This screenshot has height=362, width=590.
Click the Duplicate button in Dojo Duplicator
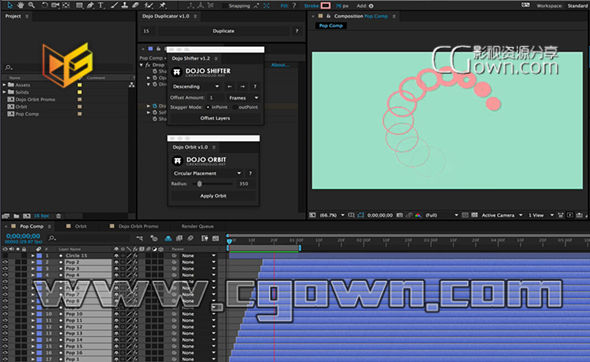point(223,31)
